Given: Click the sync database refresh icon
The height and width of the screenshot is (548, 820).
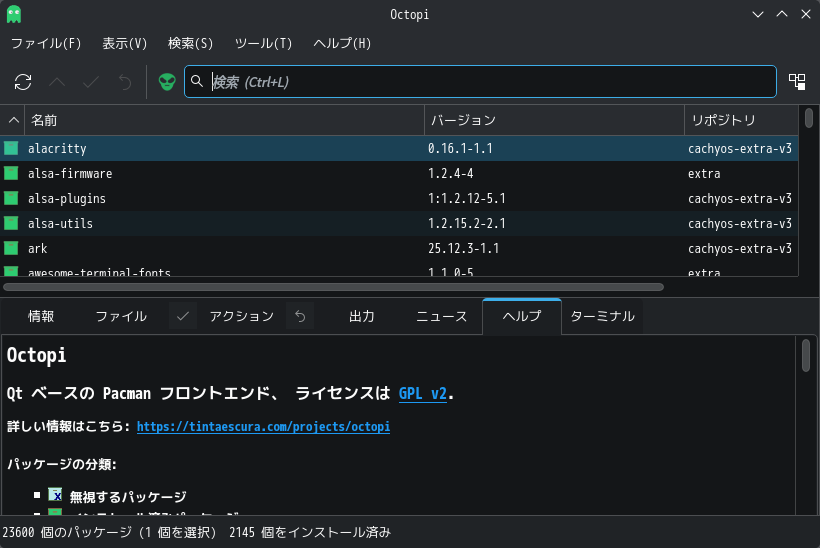Looking at the screenshot, I should click(x=23, y=82).
